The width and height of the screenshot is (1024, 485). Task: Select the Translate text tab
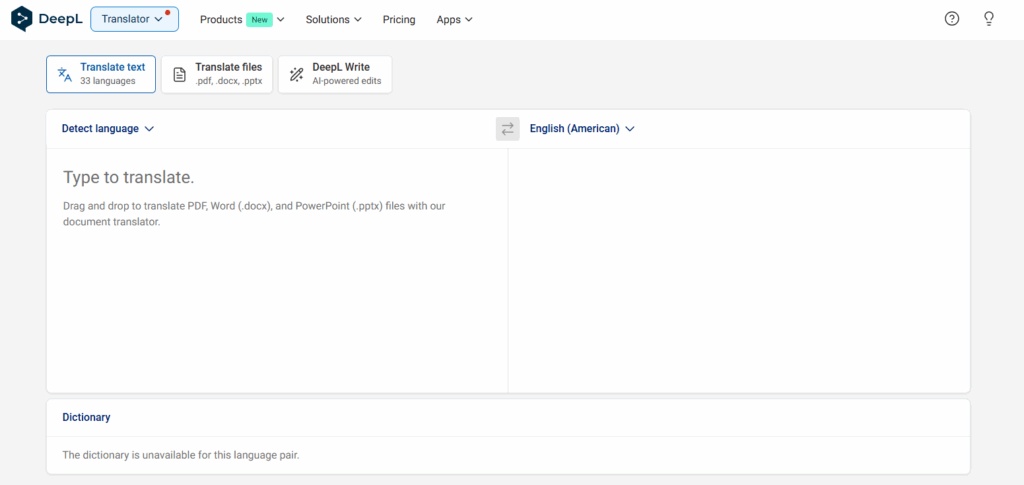click(x=101, y=74)
